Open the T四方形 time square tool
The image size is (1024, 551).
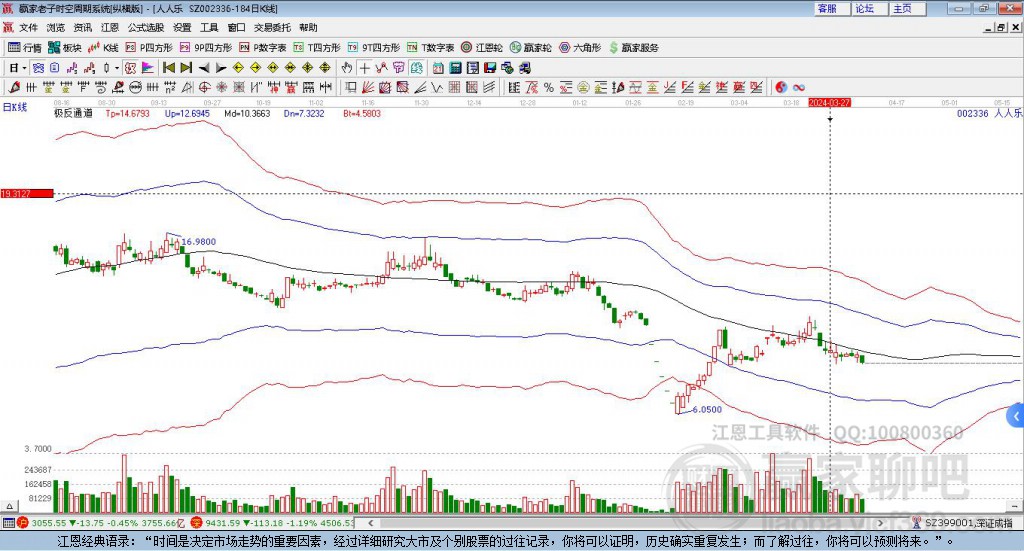point(317,48)
